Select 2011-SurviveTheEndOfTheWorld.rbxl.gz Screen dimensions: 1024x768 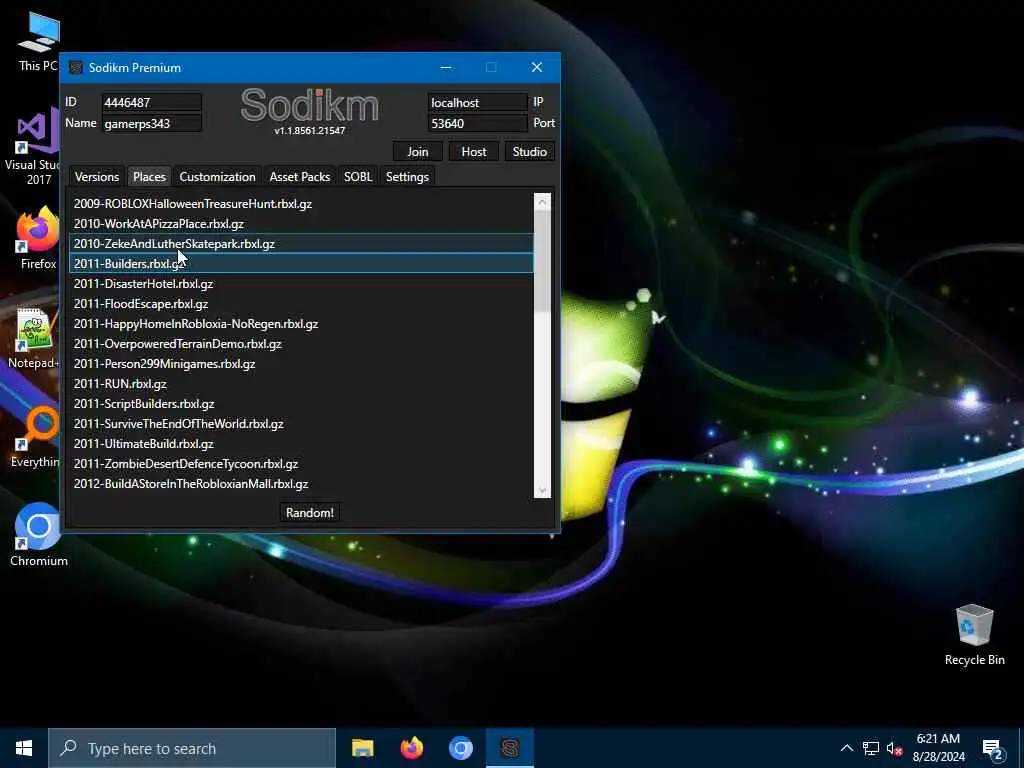pyautogui.click(x=301, y=424)
